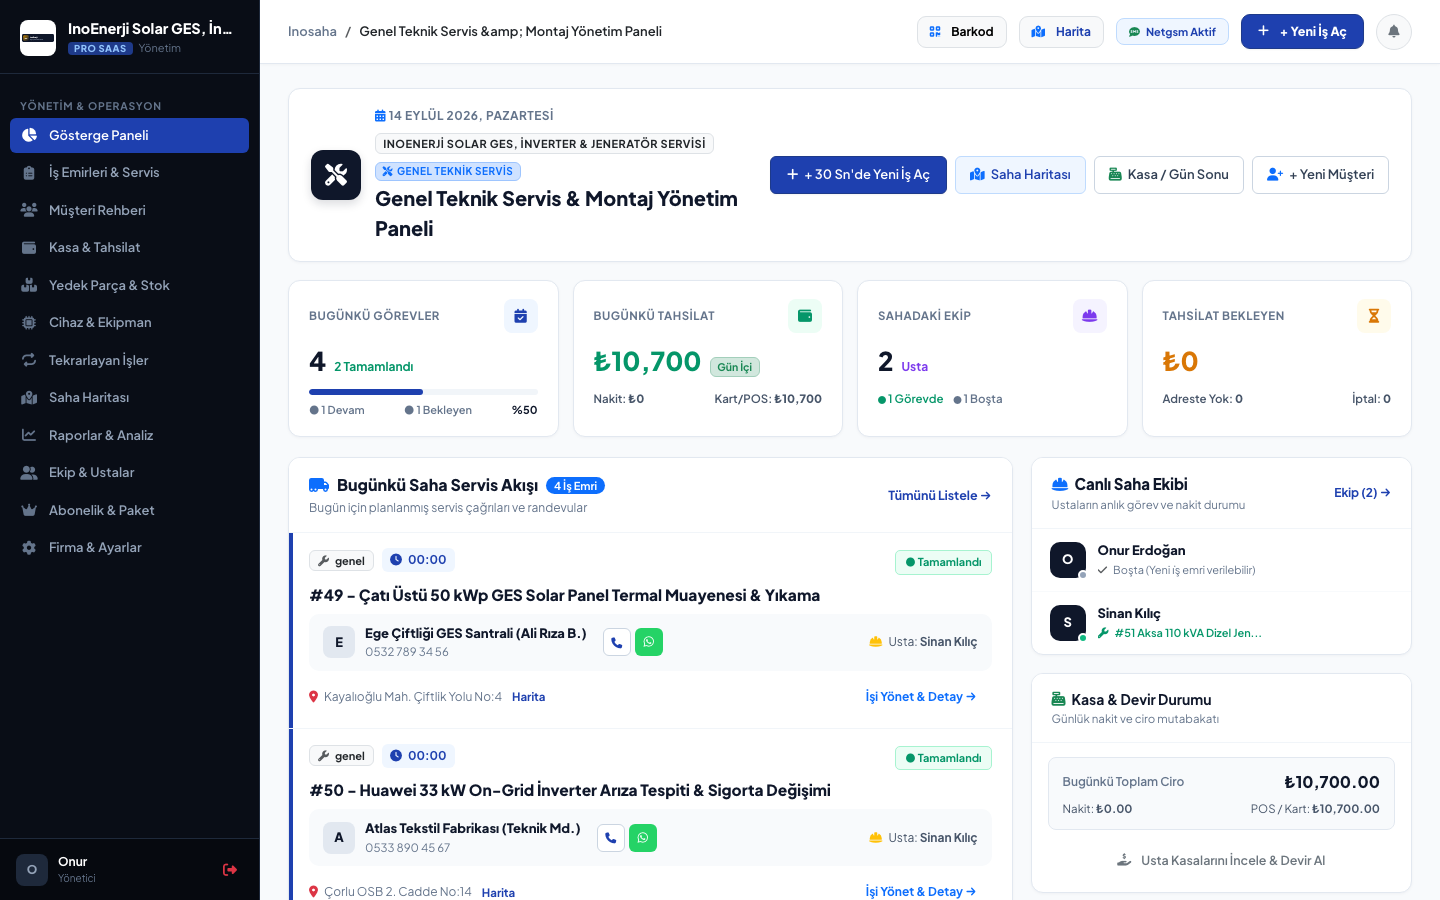Open Raporlar & Analiz in sidebar
1440x900 pixels.
[129, 435]
